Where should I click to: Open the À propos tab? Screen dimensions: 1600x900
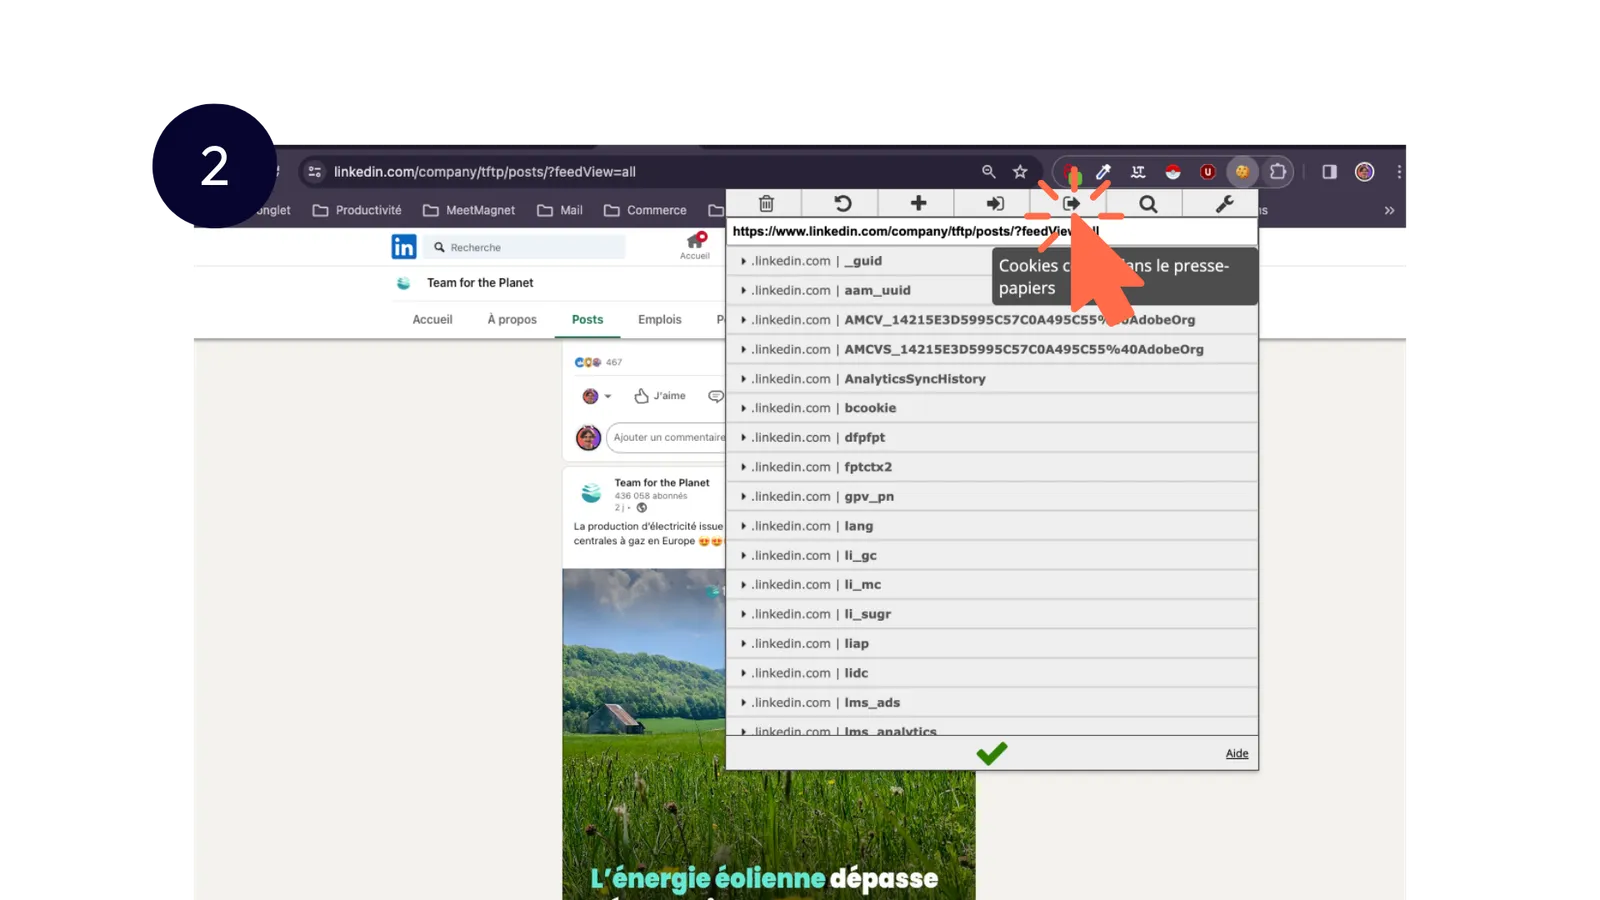pos(512,320)
